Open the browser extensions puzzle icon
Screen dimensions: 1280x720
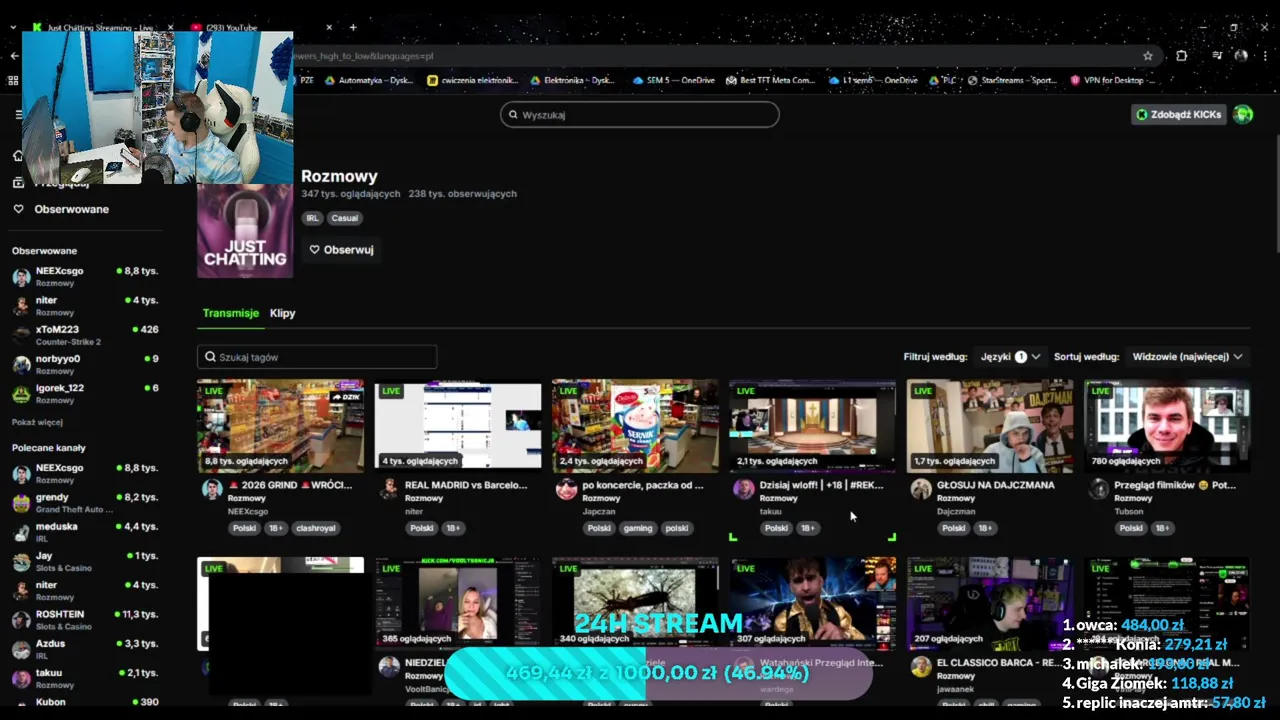(x=1181, y=56)
